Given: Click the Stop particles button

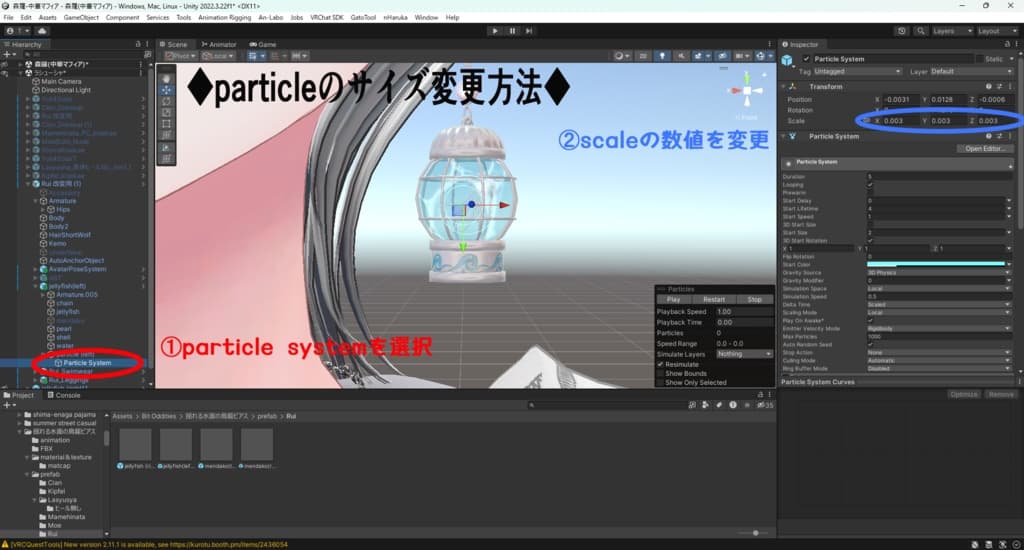Looking at the screenshot, I should tap(754, 299).
